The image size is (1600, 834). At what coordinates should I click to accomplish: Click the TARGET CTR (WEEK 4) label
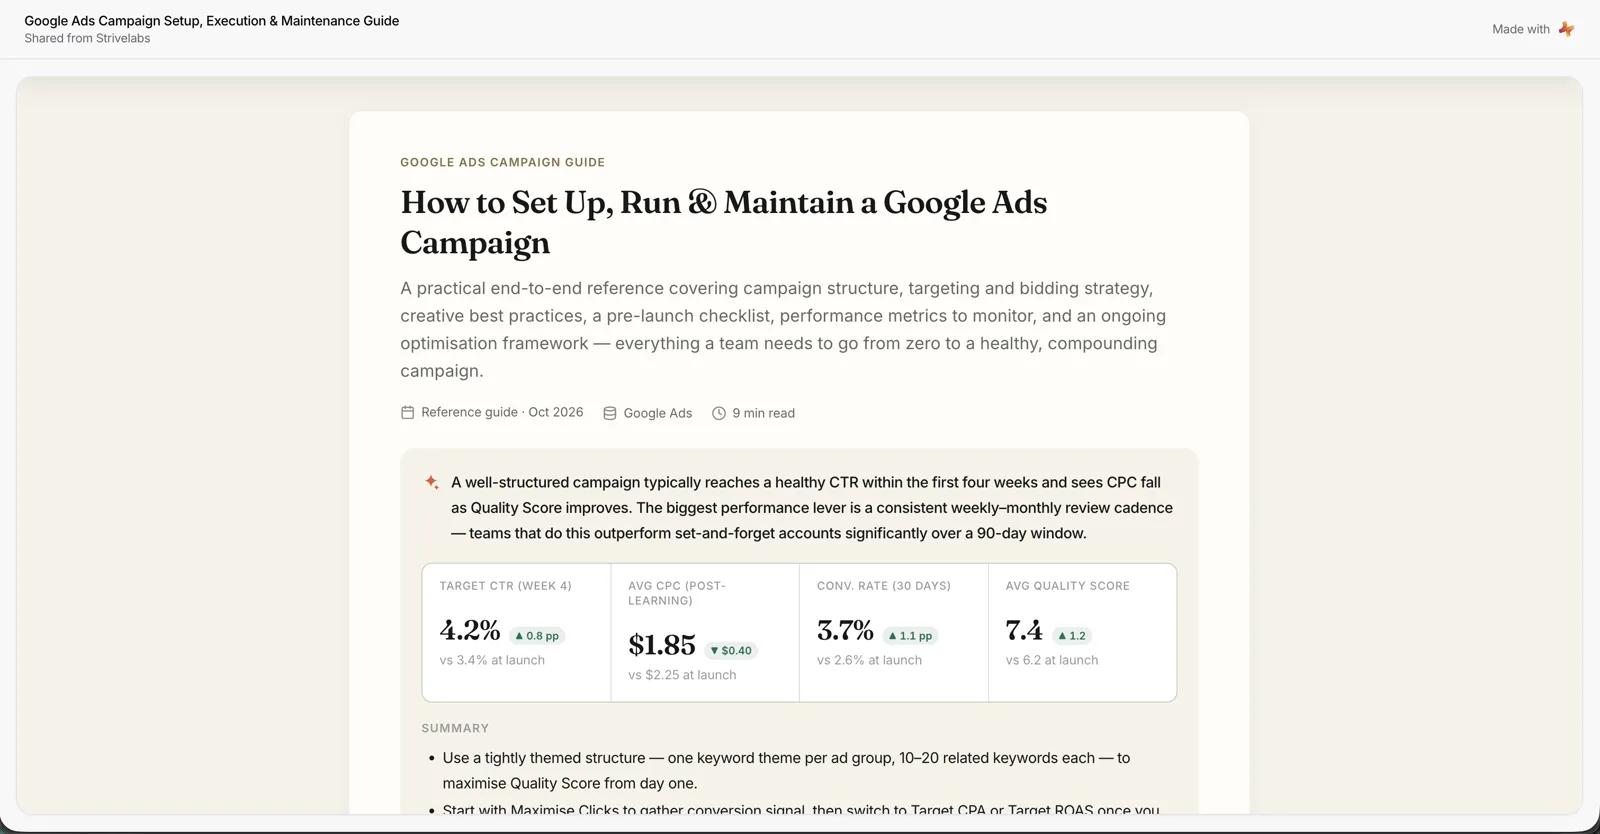[x=505, y=586]
